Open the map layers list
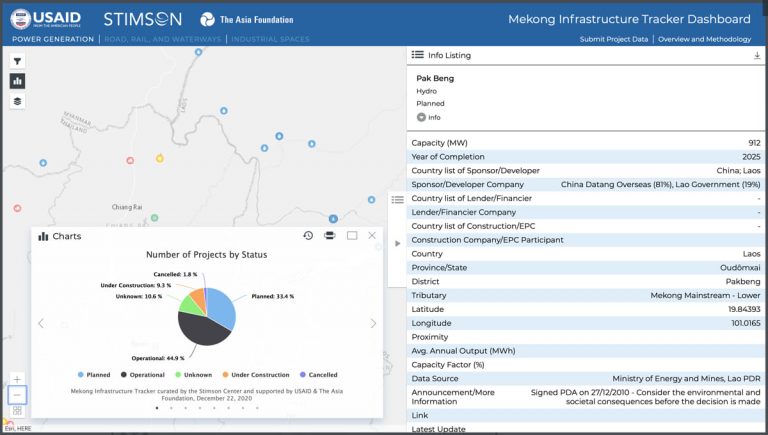The height and width of the screenshot is (435, 768). pos(18,101)
